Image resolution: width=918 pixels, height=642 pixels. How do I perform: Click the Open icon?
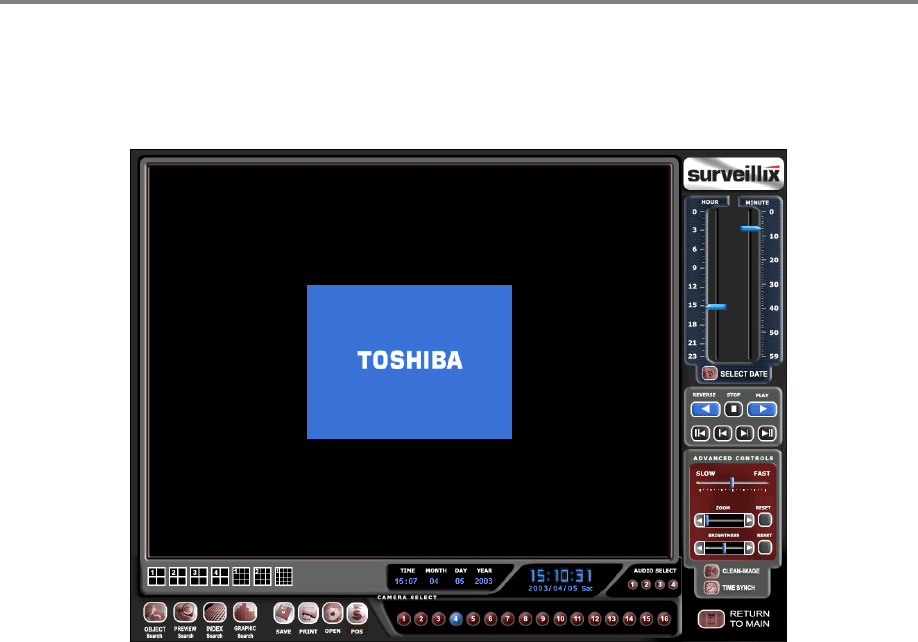(333, 614)
